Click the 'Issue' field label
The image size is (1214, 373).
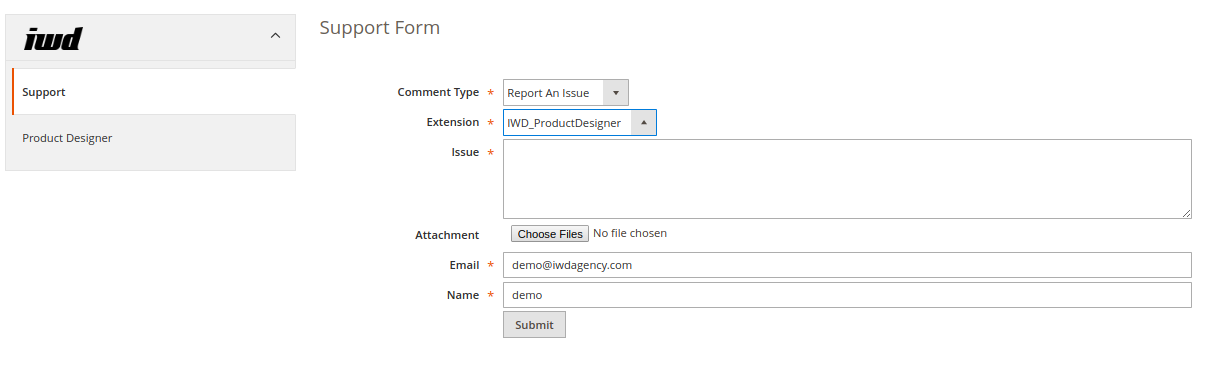465,152
